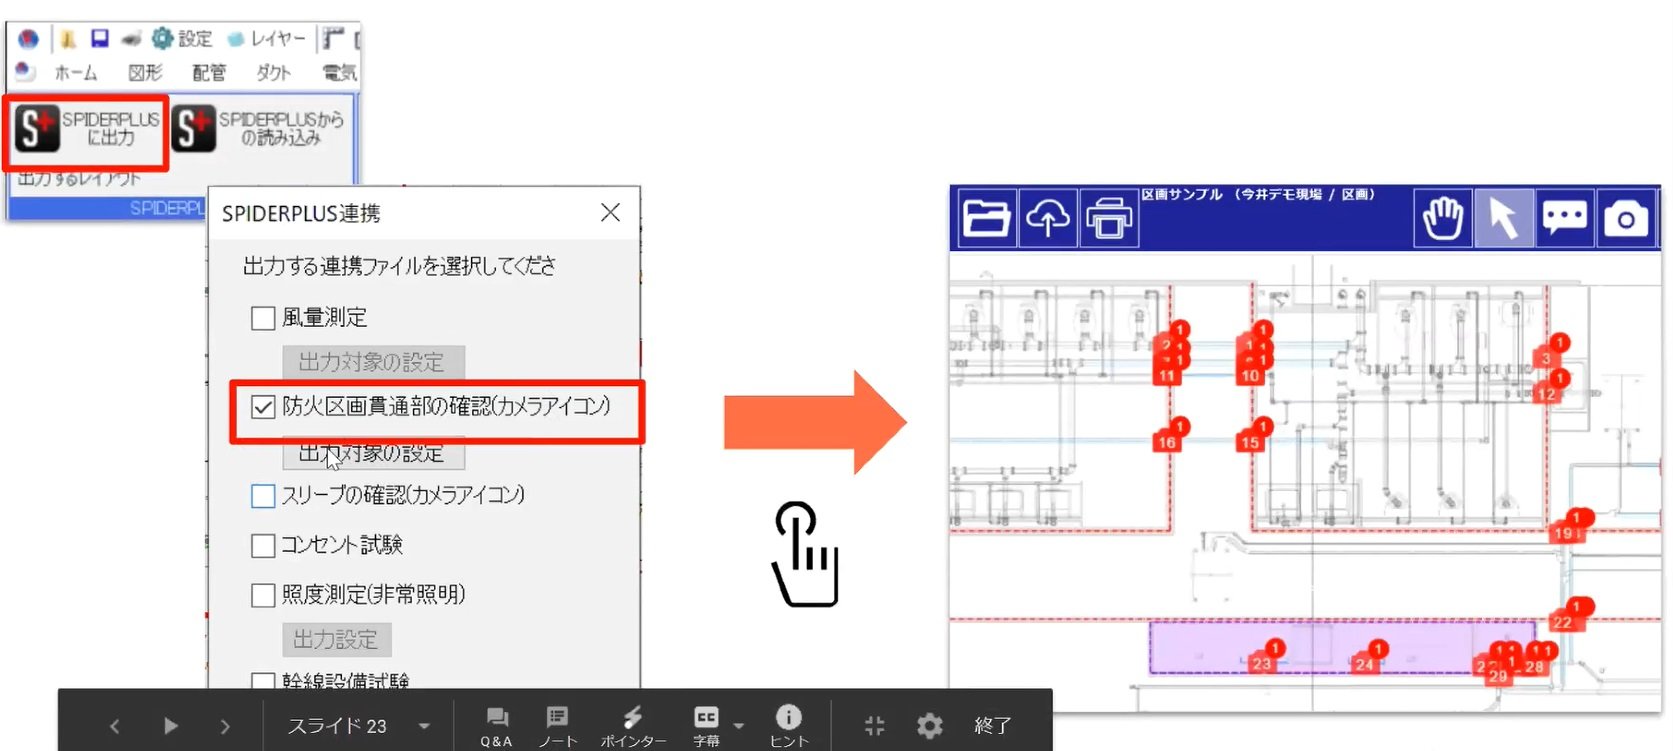Check the コンセント試験 checkbox
Screen dimensions: 1673x751
tap(263, 545)
